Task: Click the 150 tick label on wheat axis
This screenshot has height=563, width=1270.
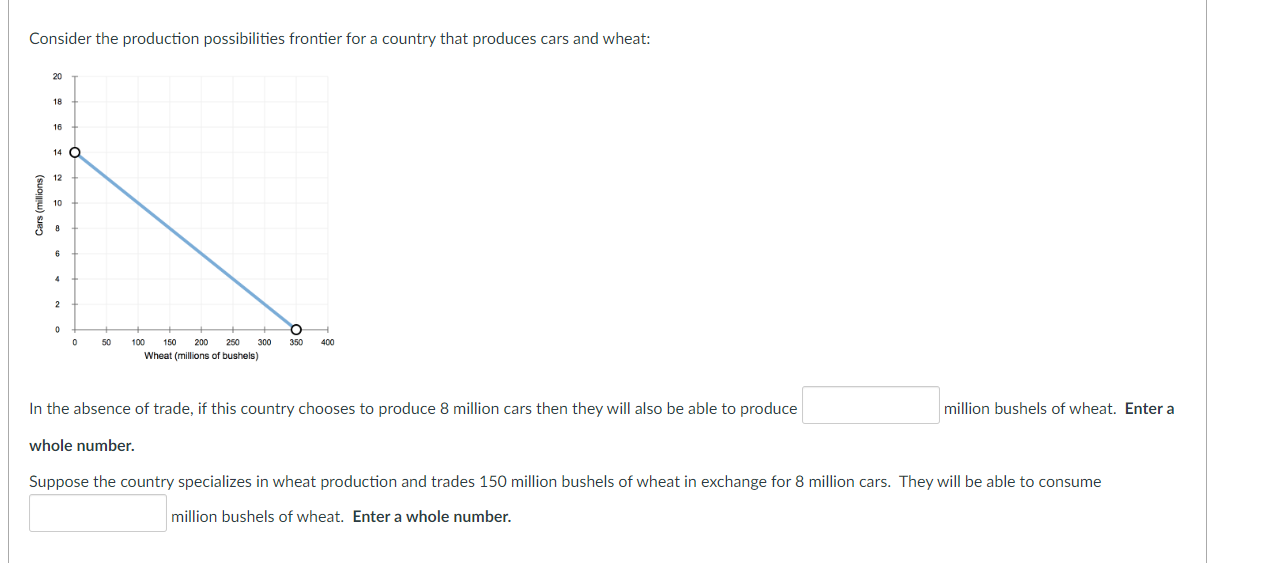Action: [169, 343]
